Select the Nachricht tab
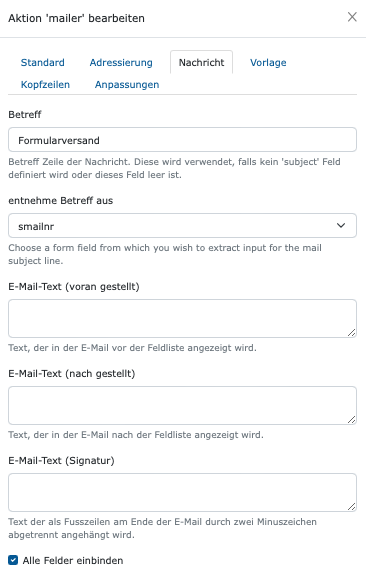The height and width of the screenshot is (572, 366). pyautogui.click(x=201, y=62)
